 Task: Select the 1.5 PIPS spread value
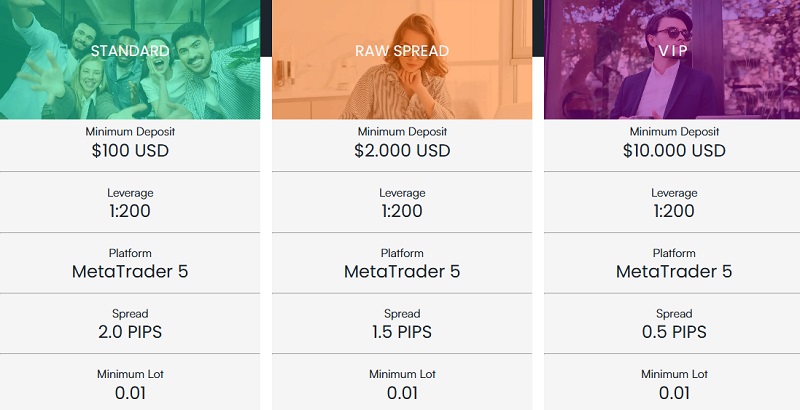pyautogui.click(x=402, y=332)
